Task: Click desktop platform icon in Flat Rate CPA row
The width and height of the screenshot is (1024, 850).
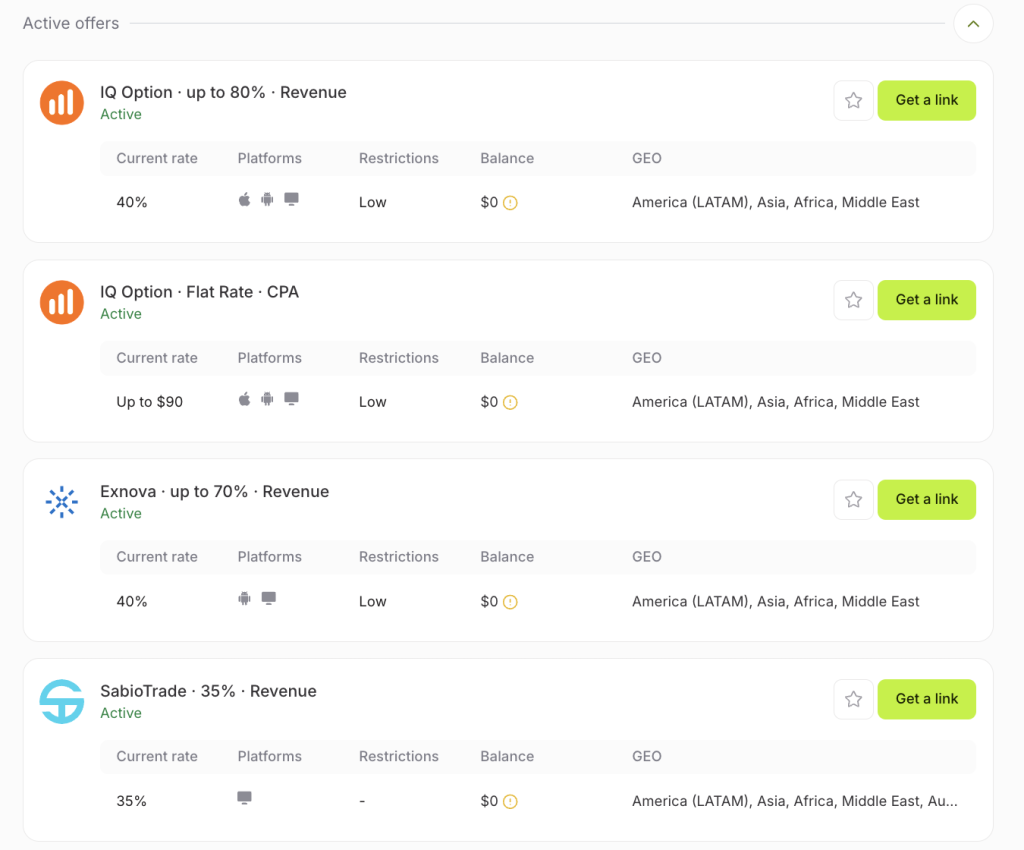Action: [x=291, y=399]
